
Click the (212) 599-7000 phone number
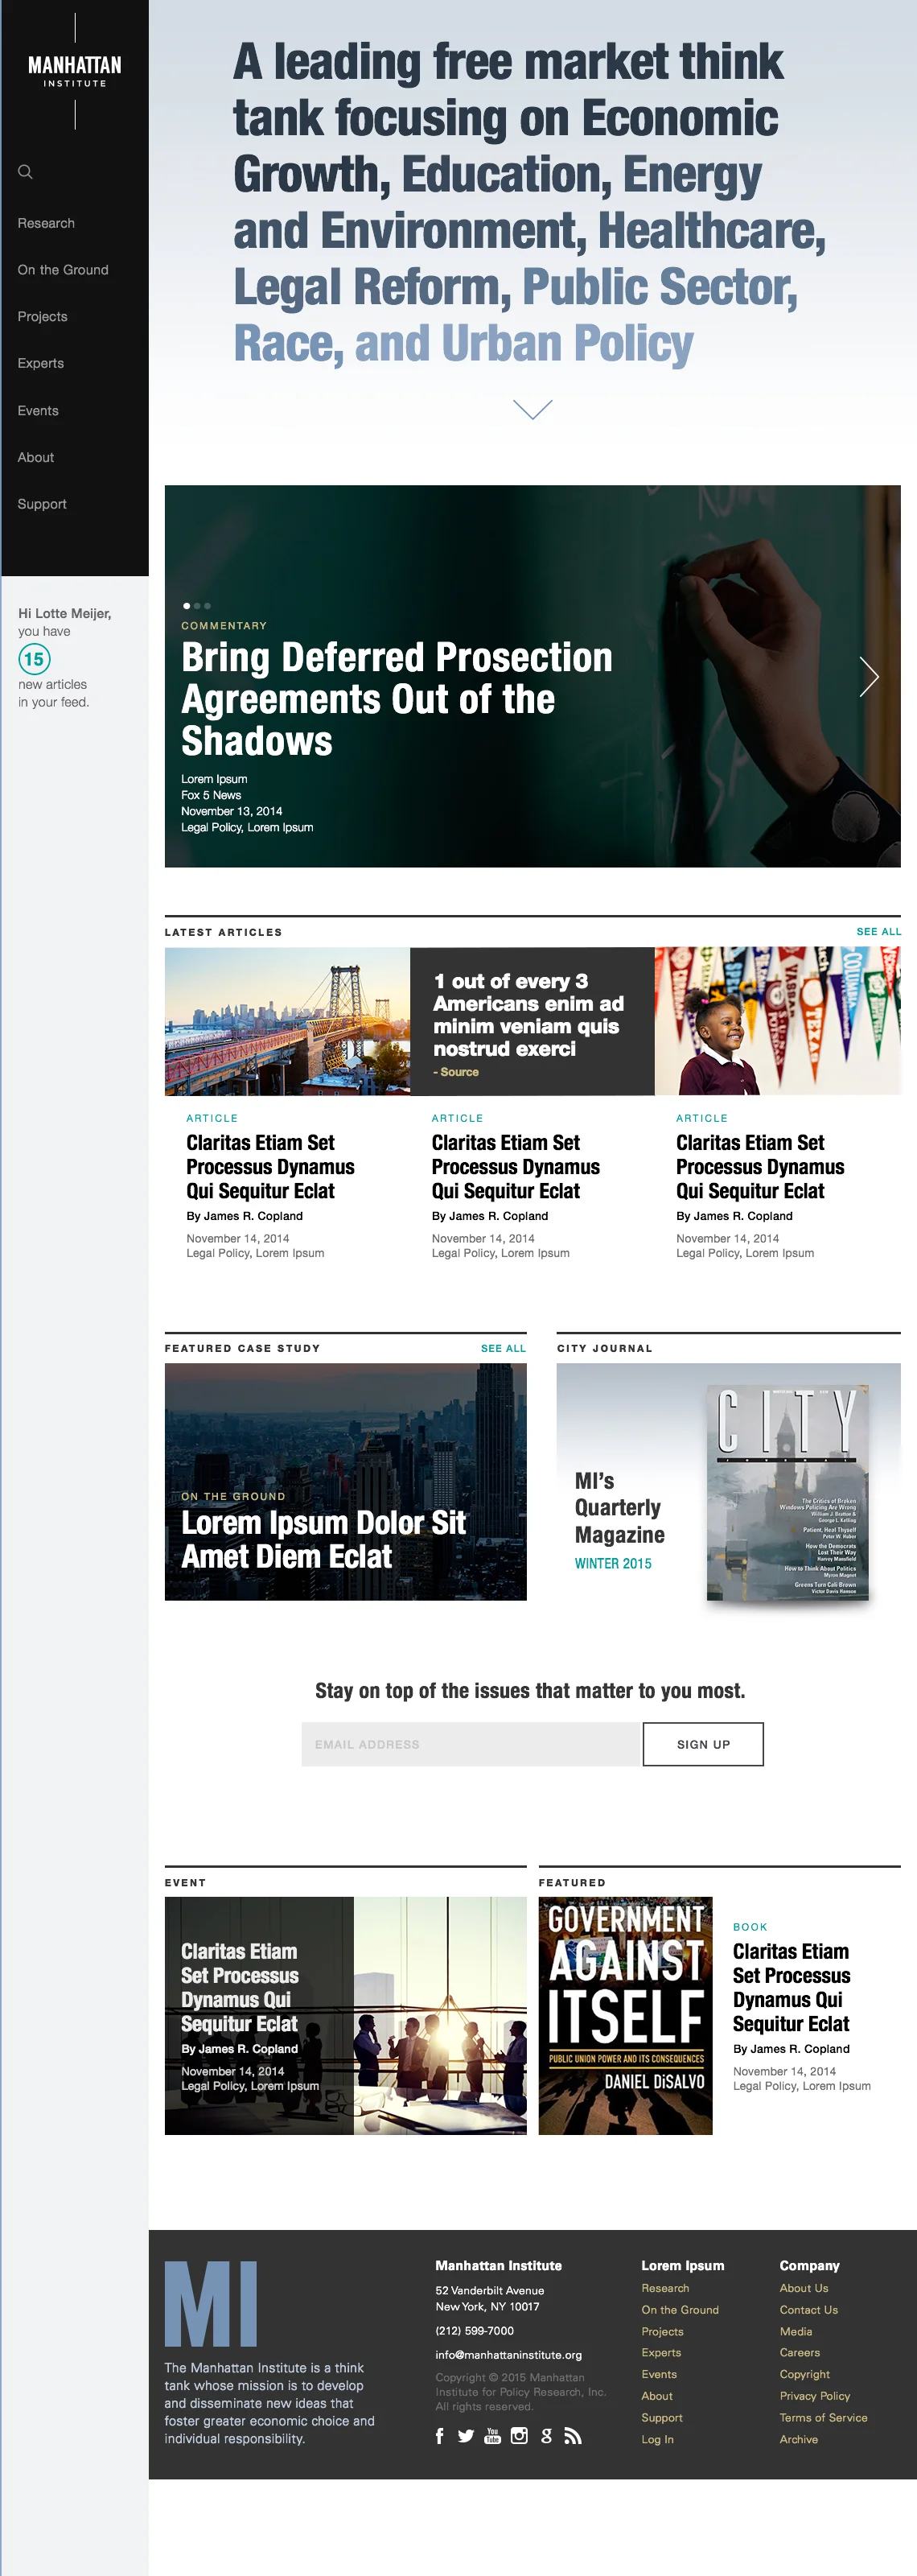474,2330
